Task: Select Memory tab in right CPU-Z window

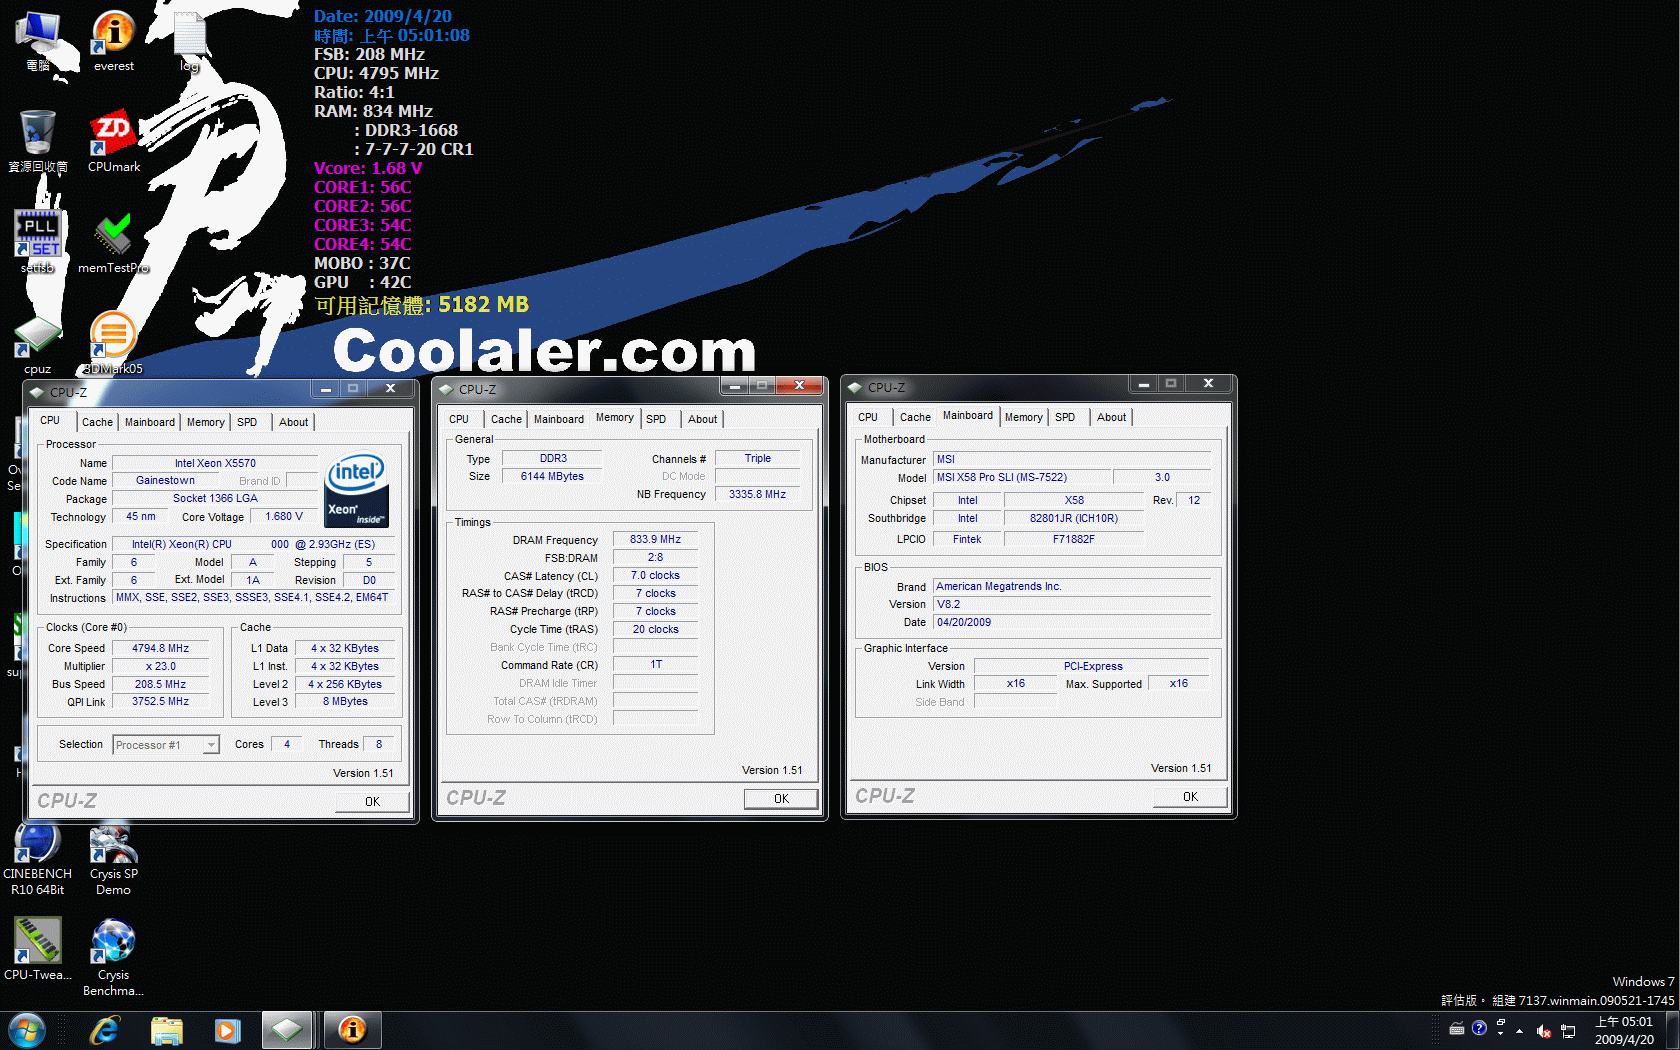Action: coord(1023,417)
